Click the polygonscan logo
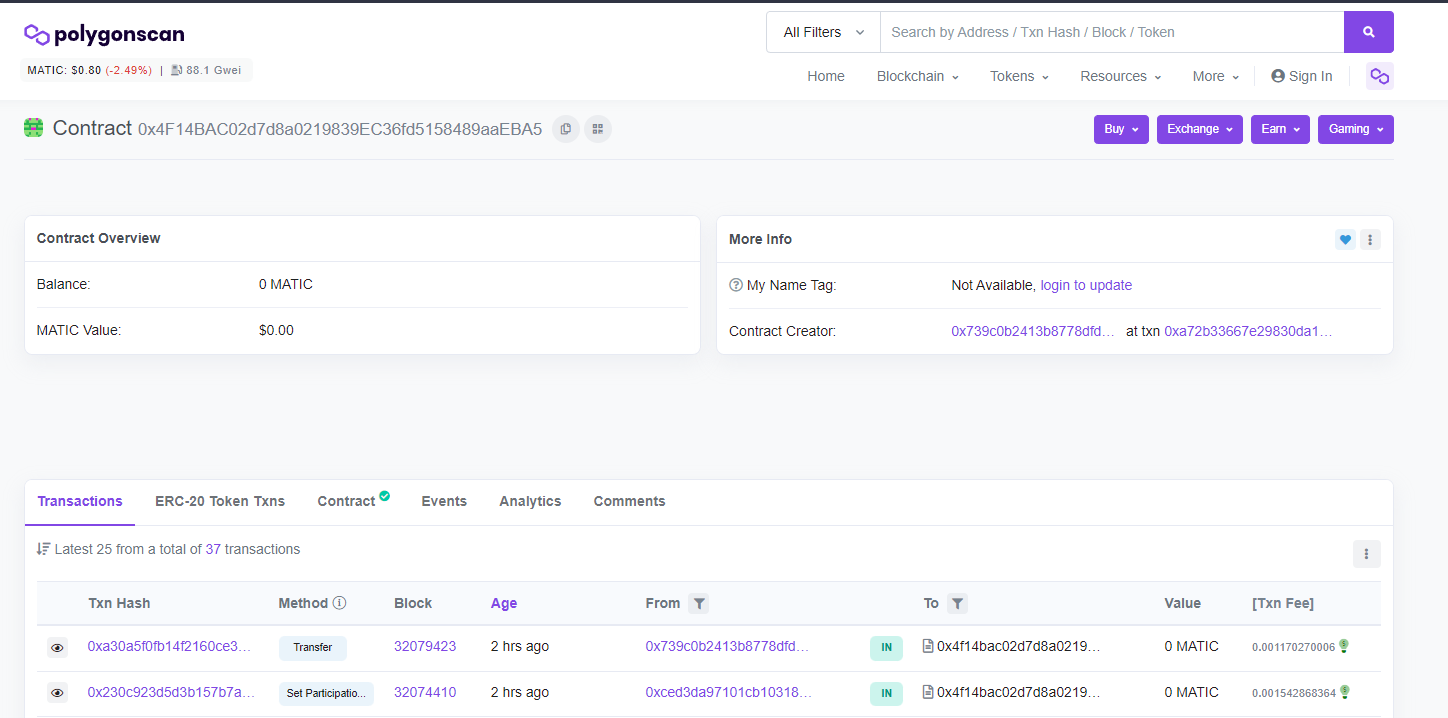 (103, 33)
